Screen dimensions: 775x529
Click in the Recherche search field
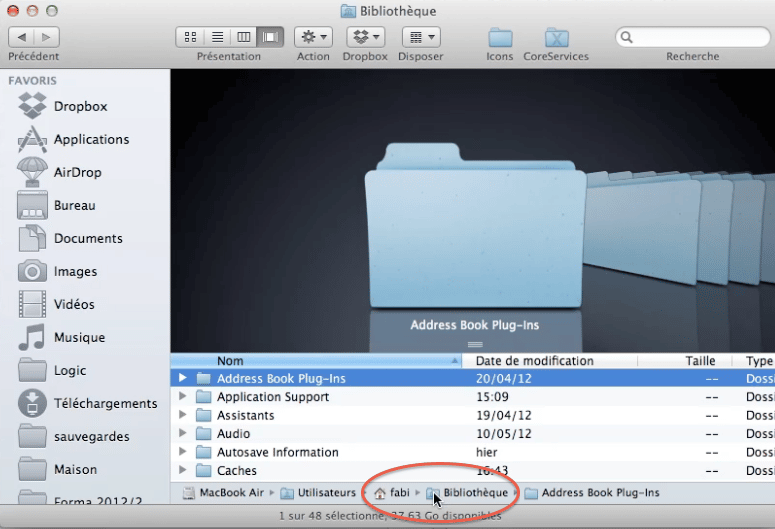click(692, 37)
